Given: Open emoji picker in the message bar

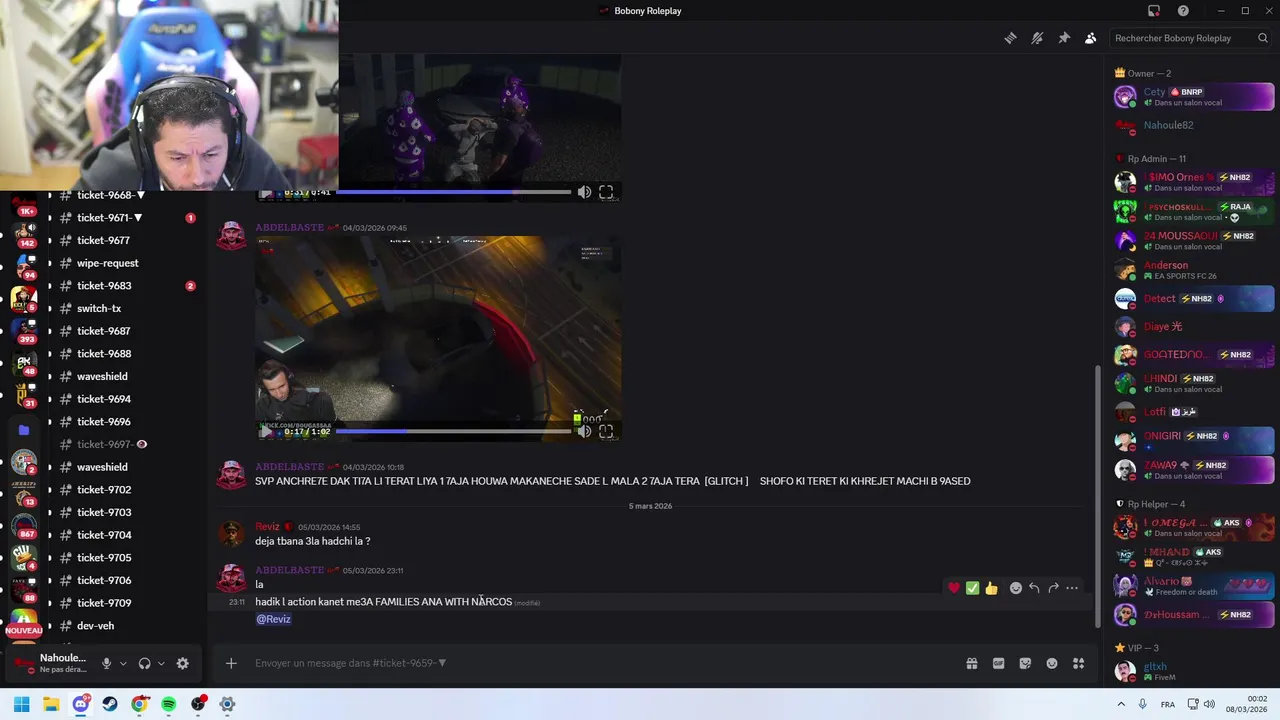Looking at the screenshot, I should click(1052, 663).
